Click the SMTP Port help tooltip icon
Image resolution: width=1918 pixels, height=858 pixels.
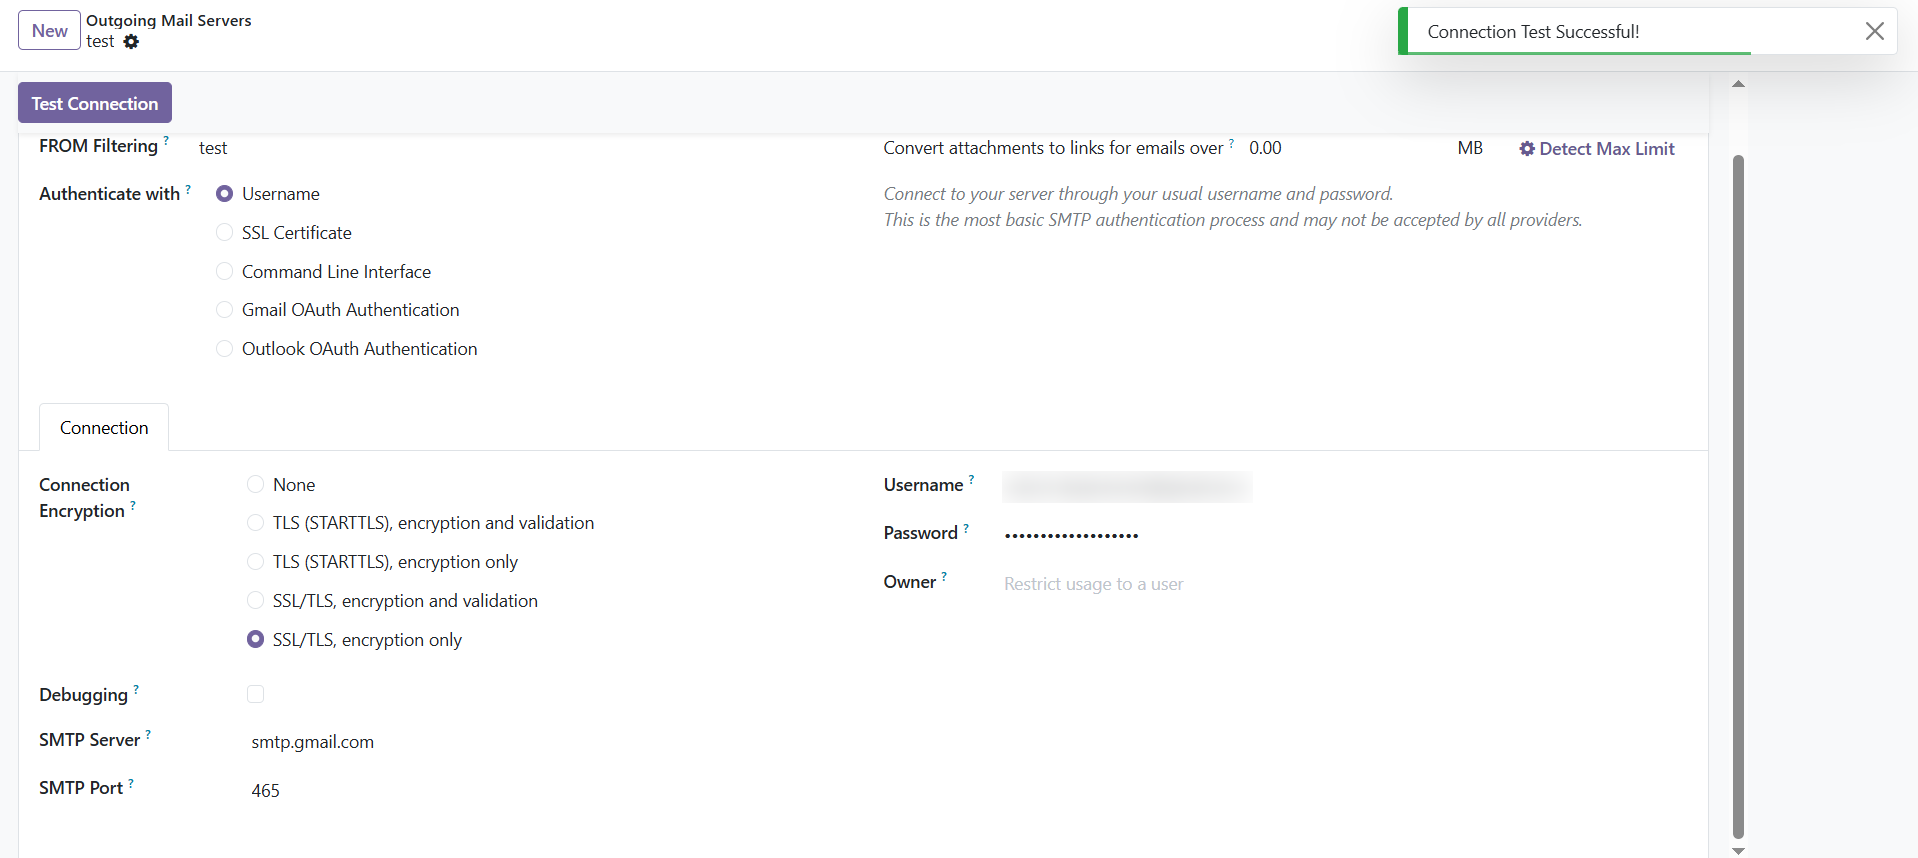point(131,783)
